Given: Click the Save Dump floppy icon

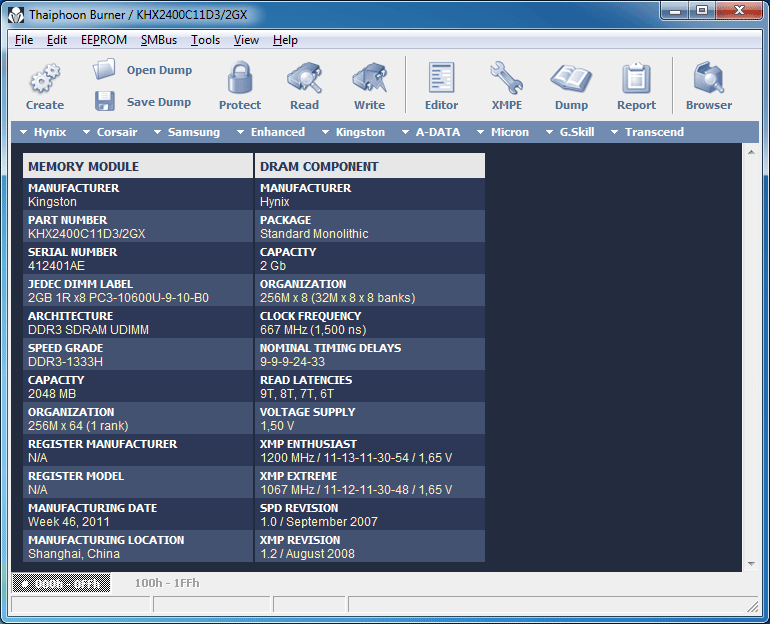Looking at the screenshot, I should (104, 101).
